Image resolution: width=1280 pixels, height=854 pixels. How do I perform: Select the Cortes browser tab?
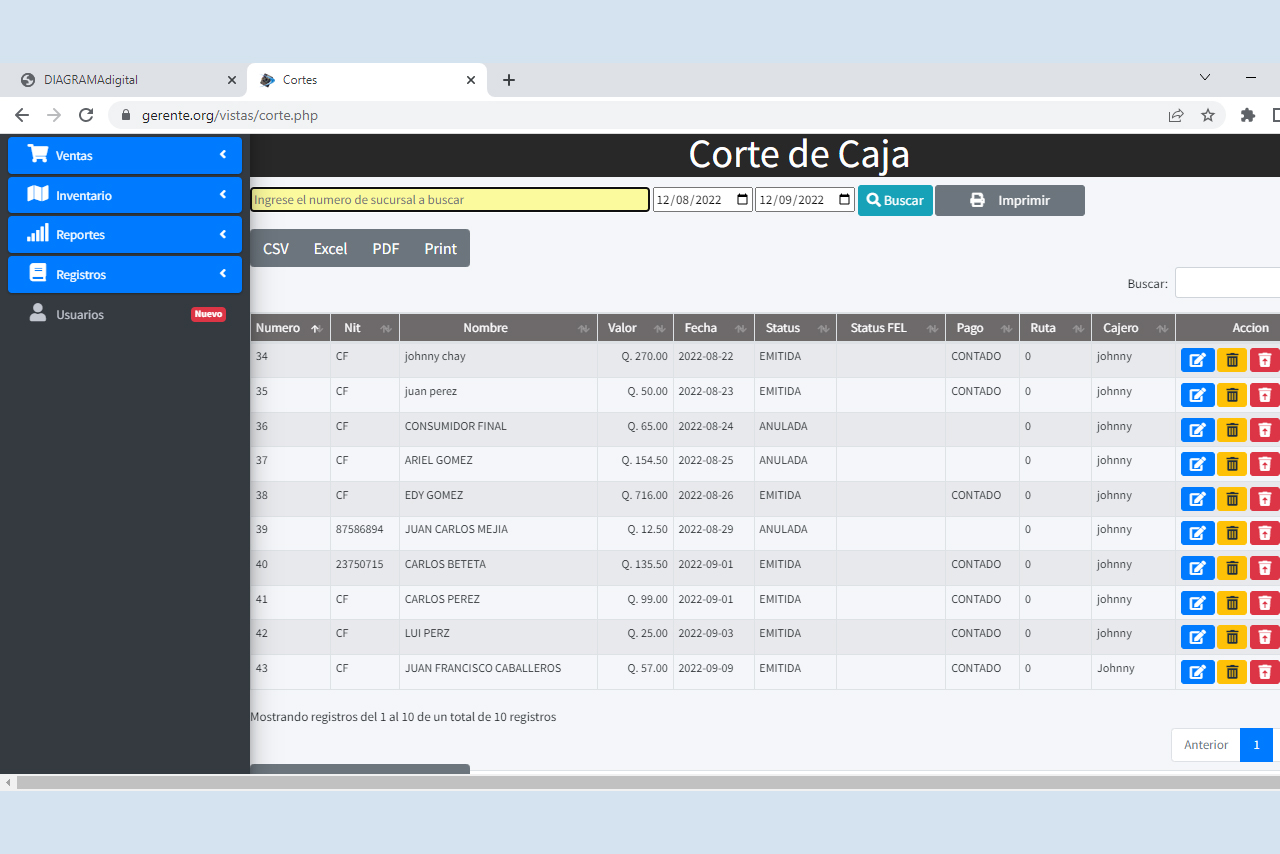coord(366,80)
